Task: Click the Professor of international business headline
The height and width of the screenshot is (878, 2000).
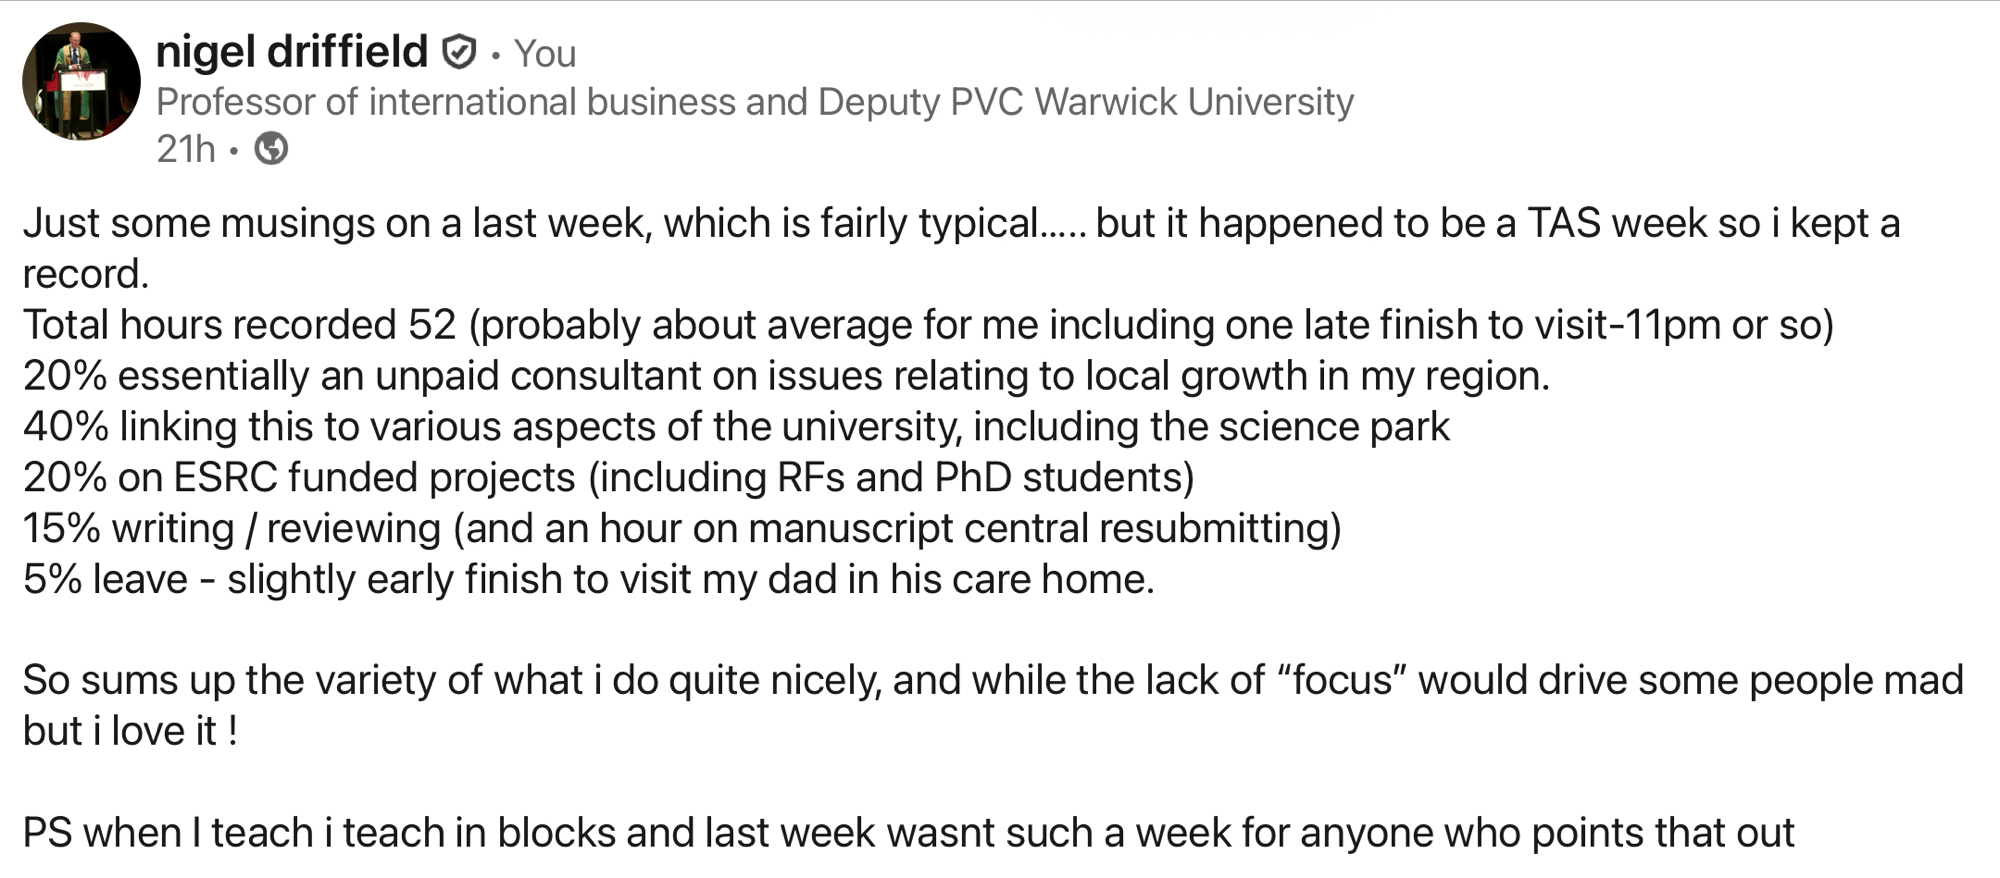Action: 754,102
